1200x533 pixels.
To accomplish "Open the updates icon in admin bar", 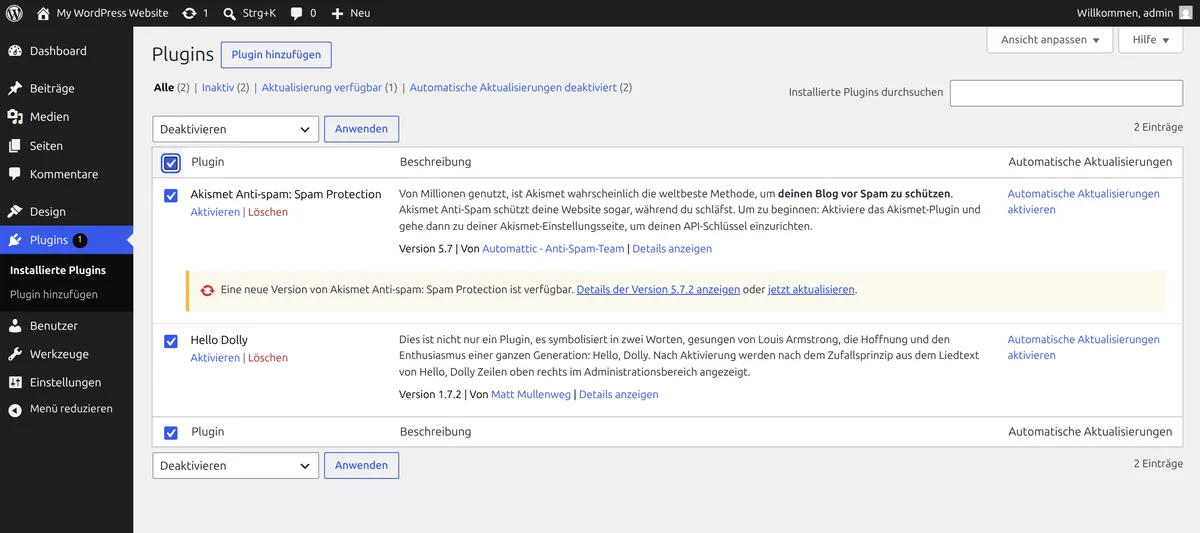I will tap(189, 13).
